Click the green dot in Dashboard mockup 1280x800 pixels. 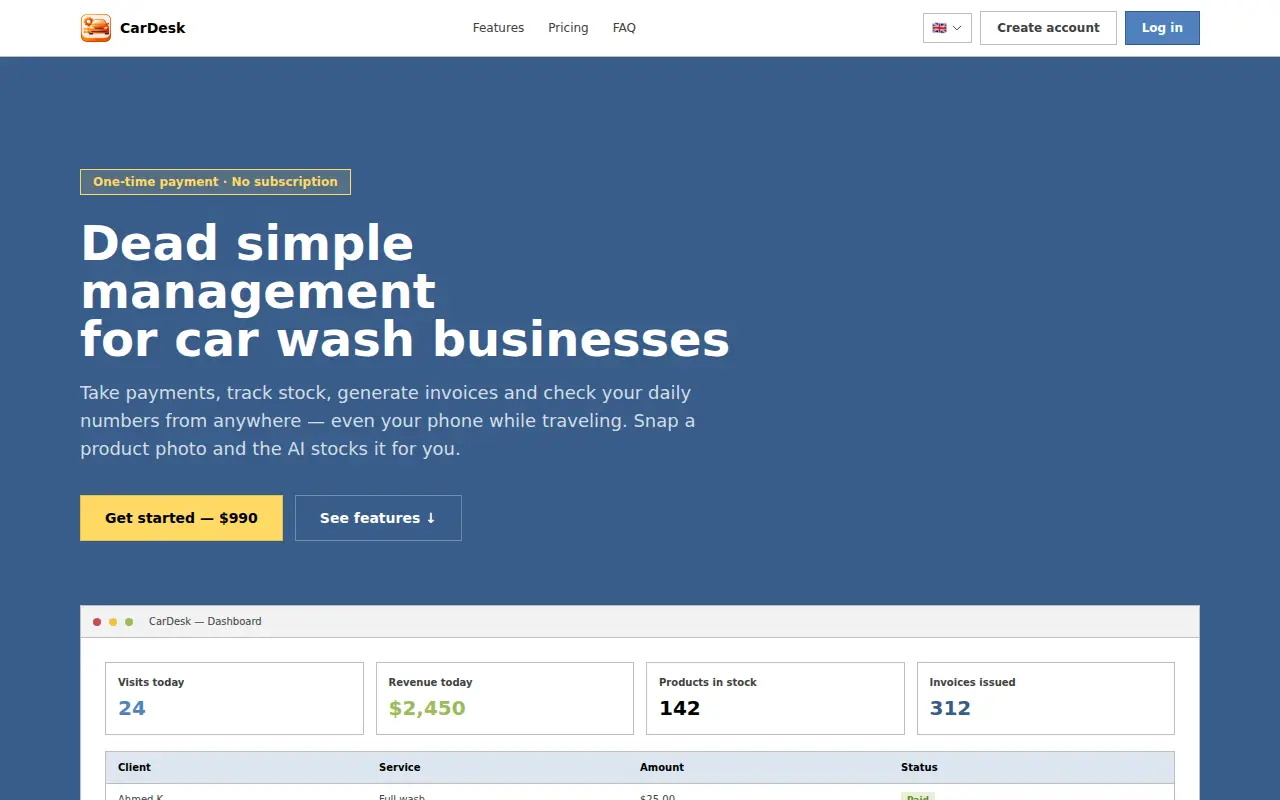[129, 622]
